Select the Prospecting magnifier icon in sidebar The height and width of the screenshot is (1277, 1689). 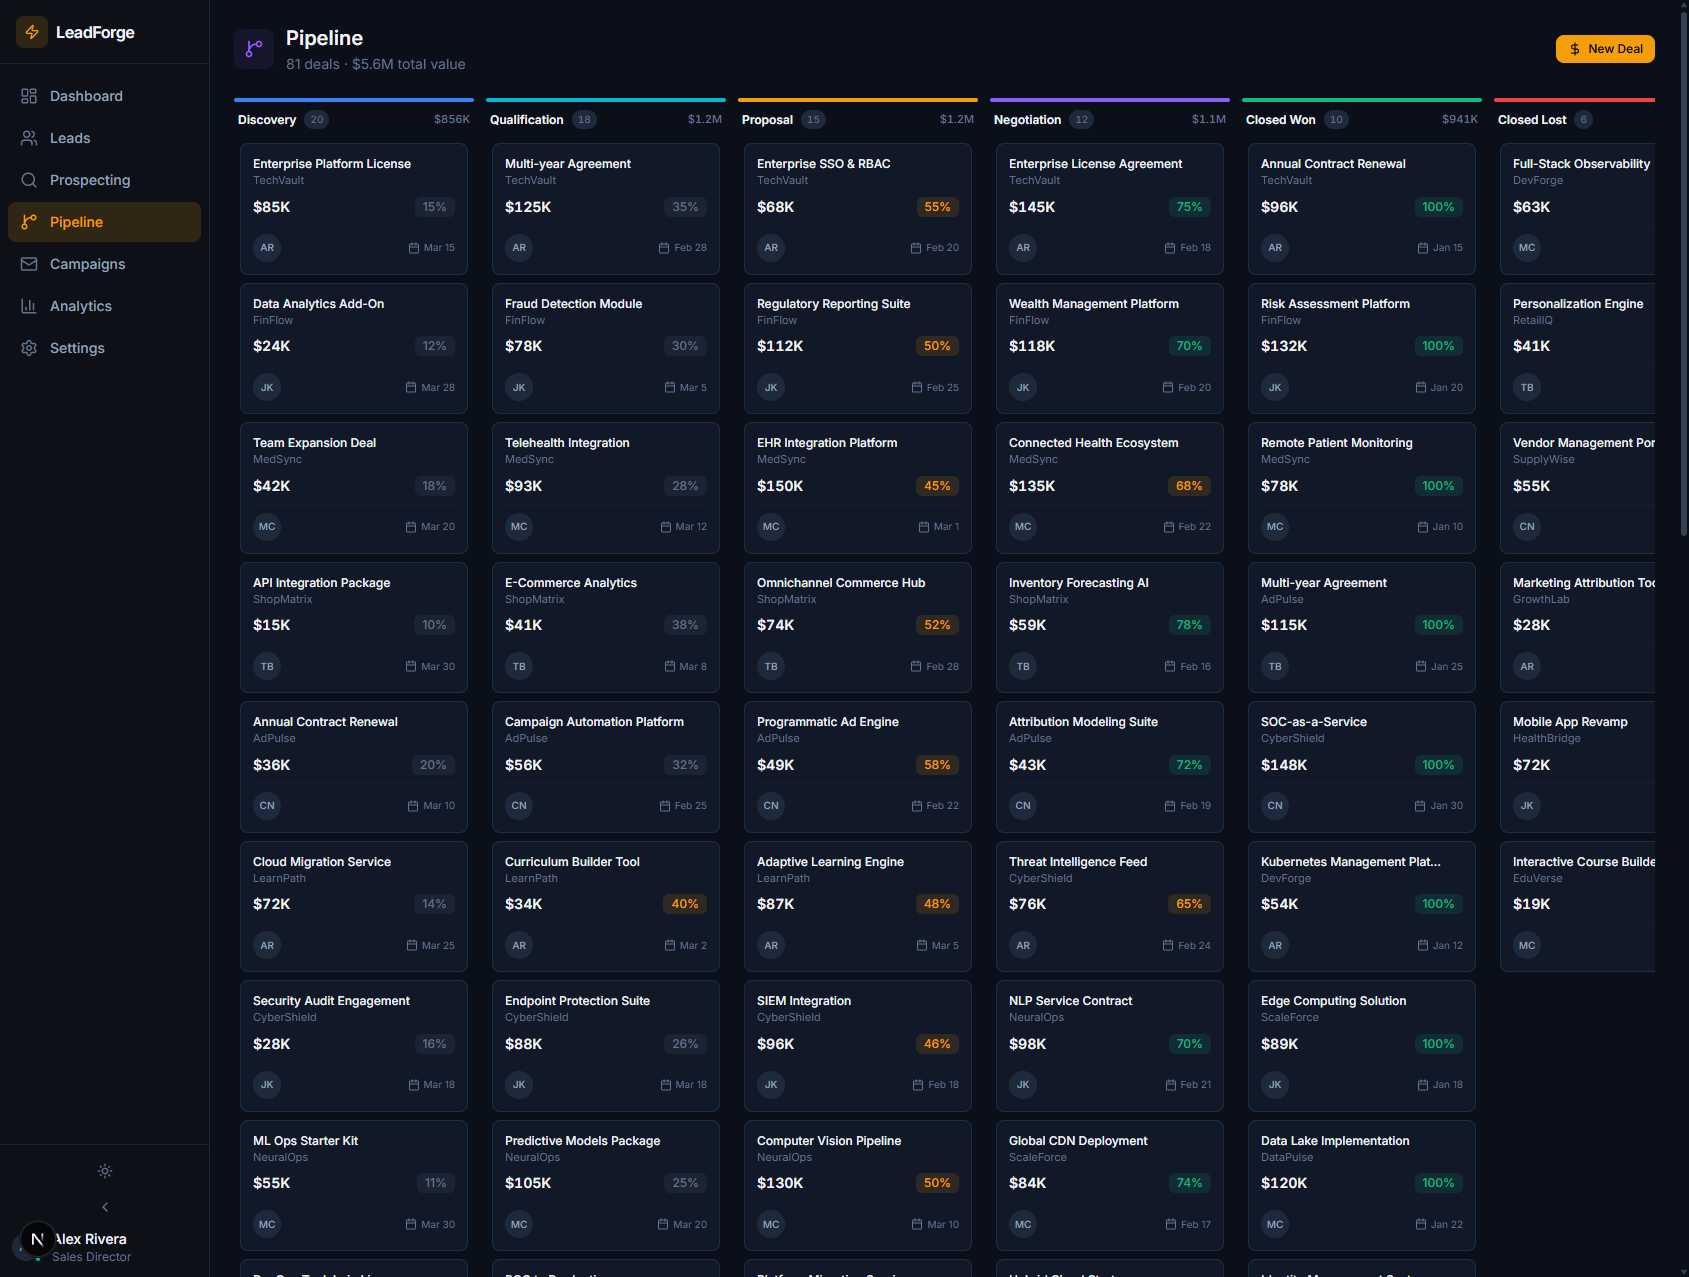pos(29,180)
